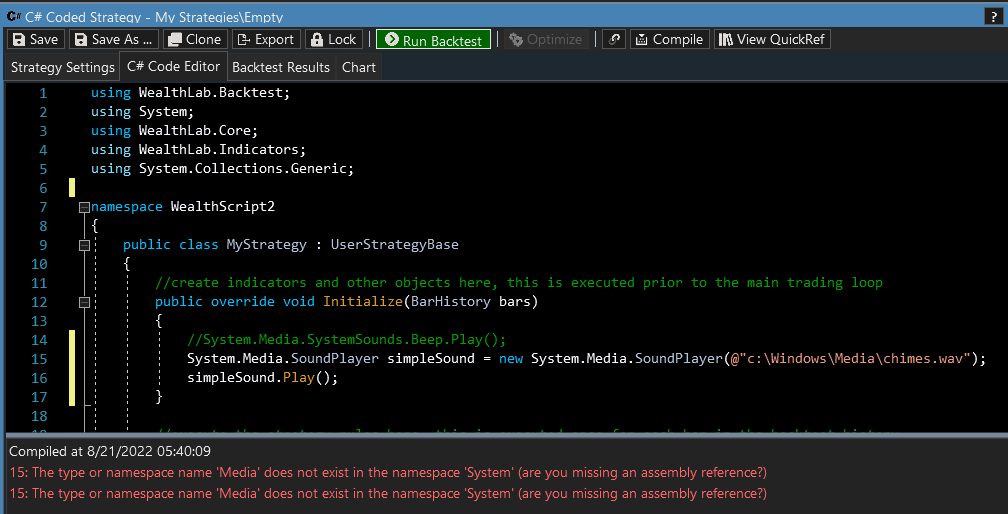
Task: Lock the strategy with padlock button
Action: pos(333,39)
